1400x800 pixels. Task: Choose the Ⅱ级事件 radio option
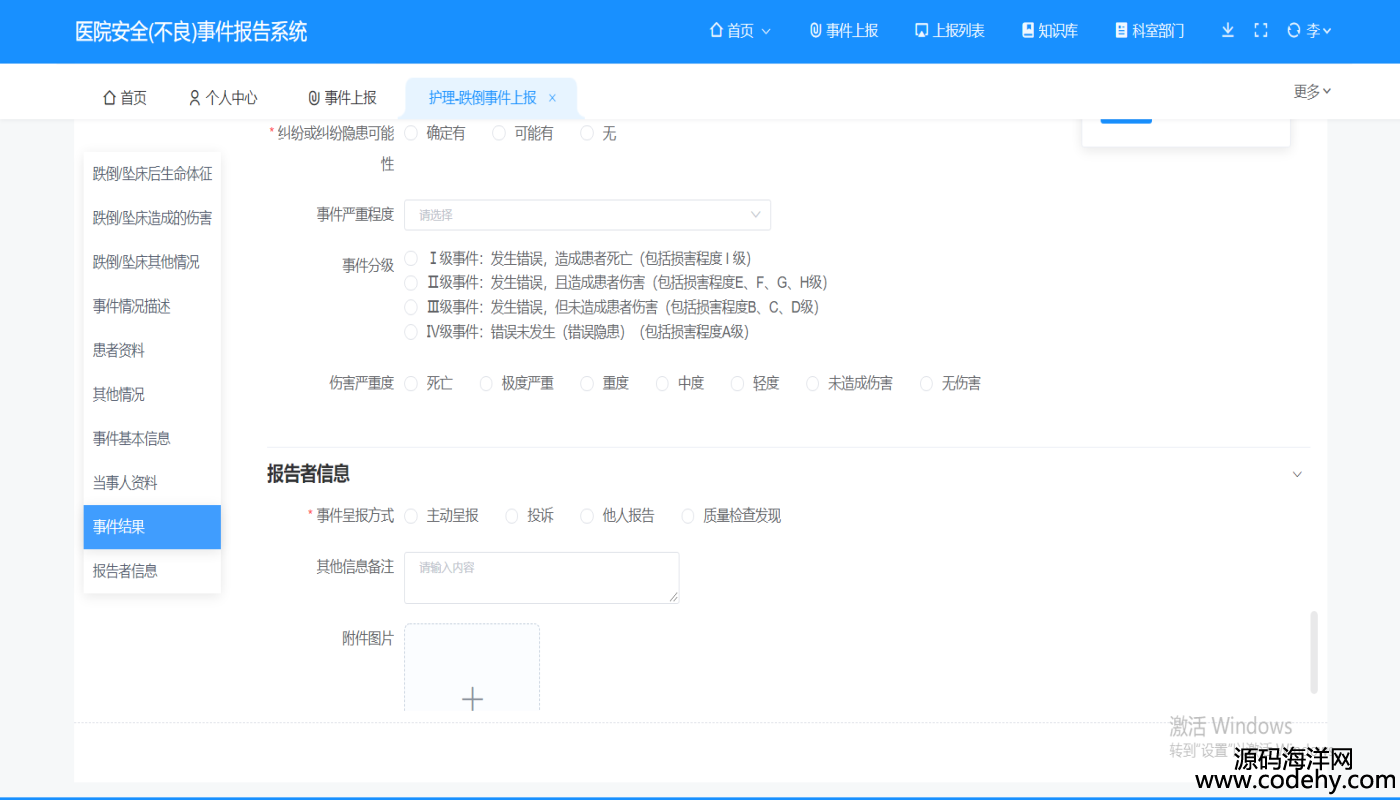412,283
